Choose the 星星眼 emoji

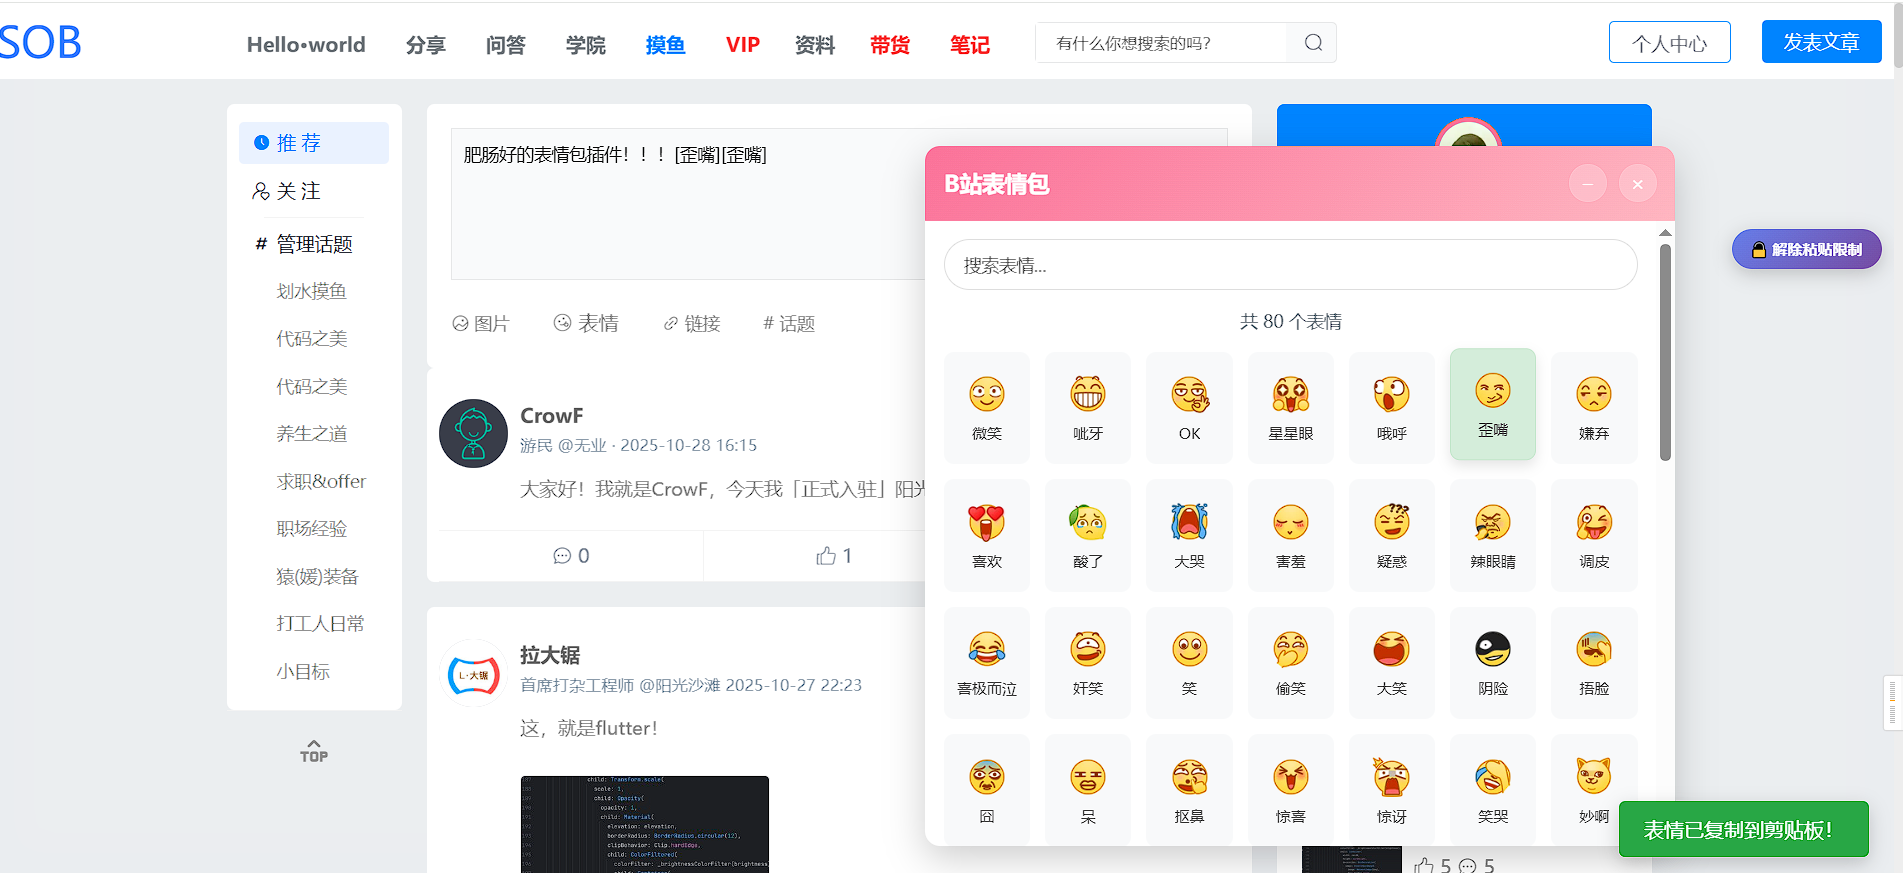click(1290, 407)
